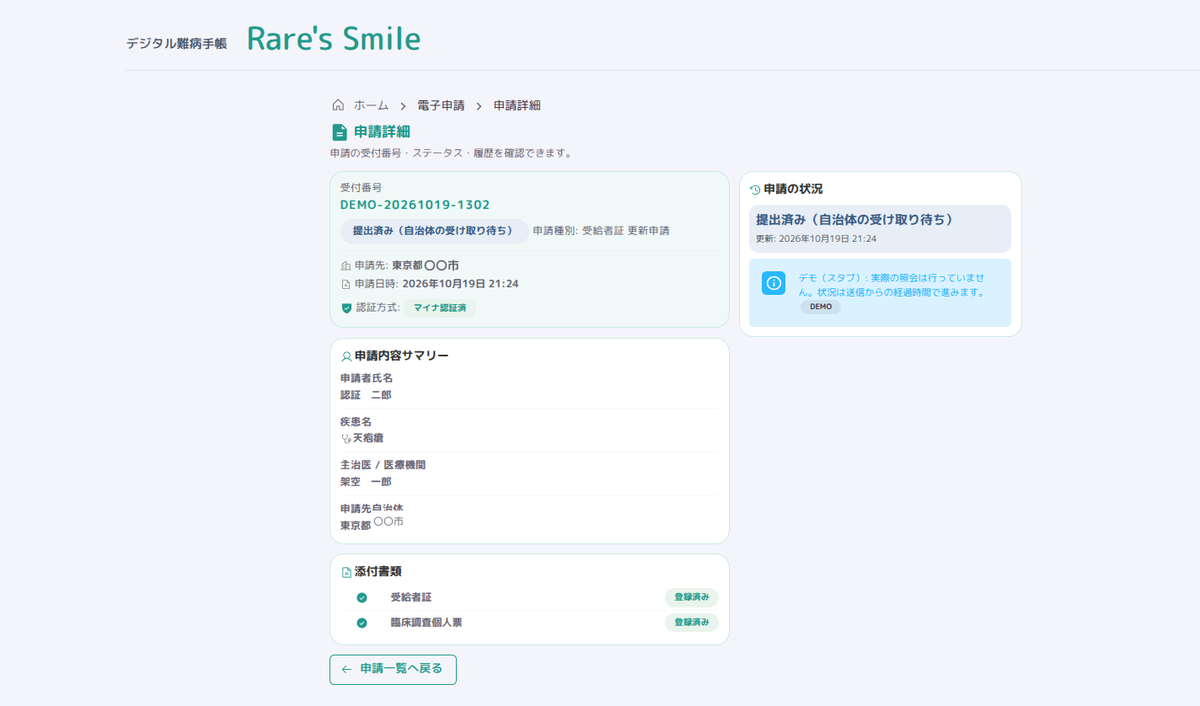Viewport: 1200px width, 706px height.
Task: Click history clock icon beside 申請の状況
Action: pos(755,189)
